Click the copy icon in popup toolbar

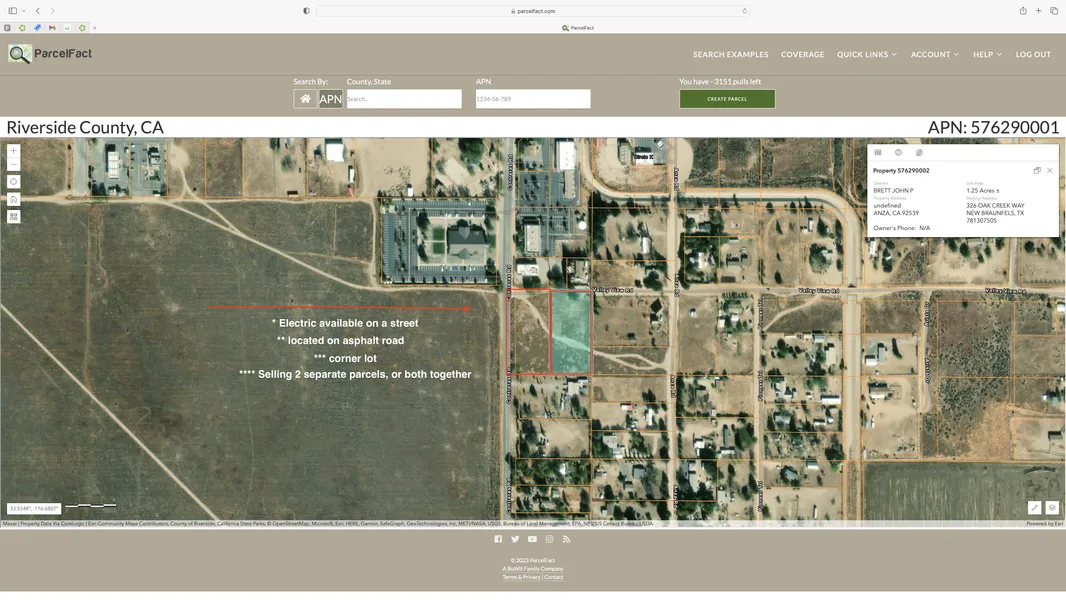919,153
